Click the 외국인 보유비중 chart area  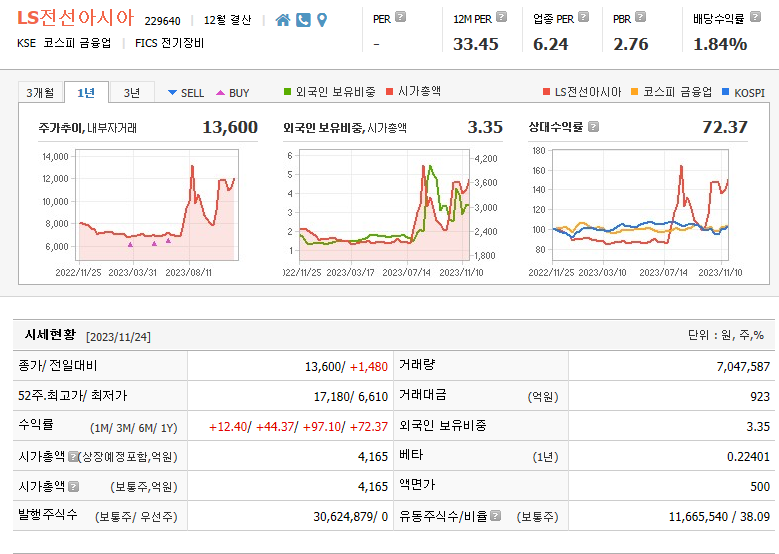385,205
